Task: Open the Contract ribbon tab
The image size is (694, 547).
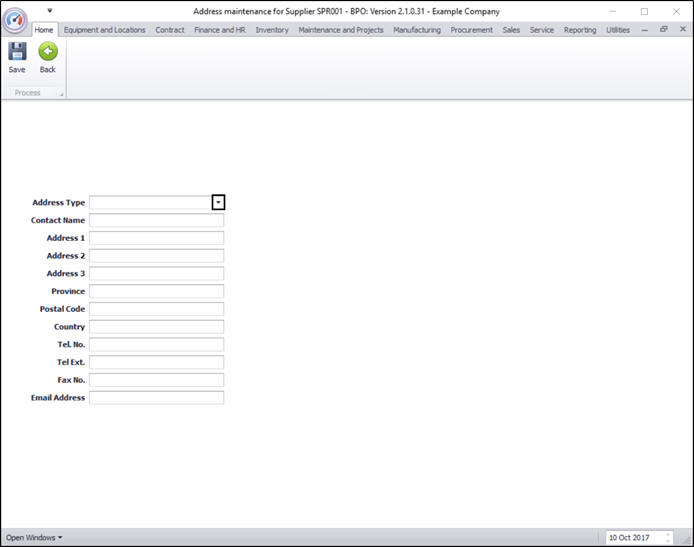Action: pos(170,30)
